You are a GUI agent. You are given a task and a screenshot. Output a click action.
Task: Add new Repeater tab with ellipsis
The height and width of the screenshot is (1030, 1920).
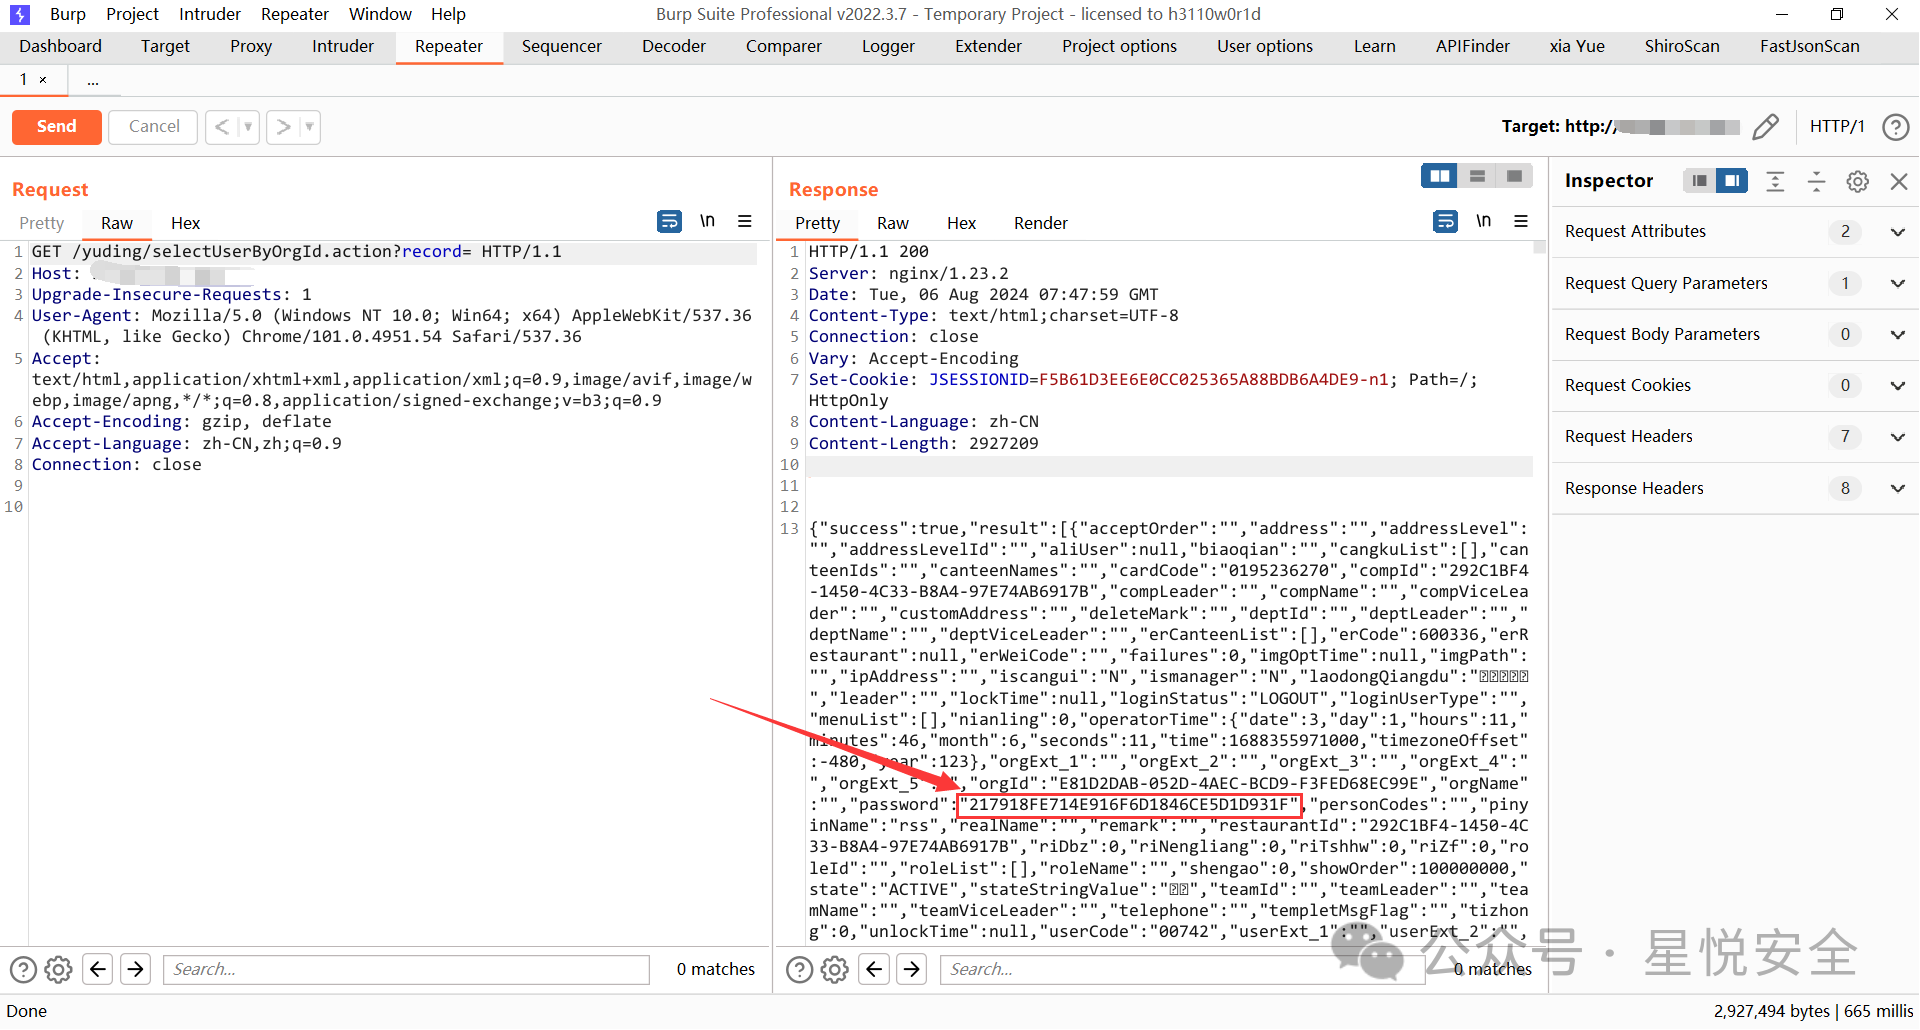coord(93,80)
